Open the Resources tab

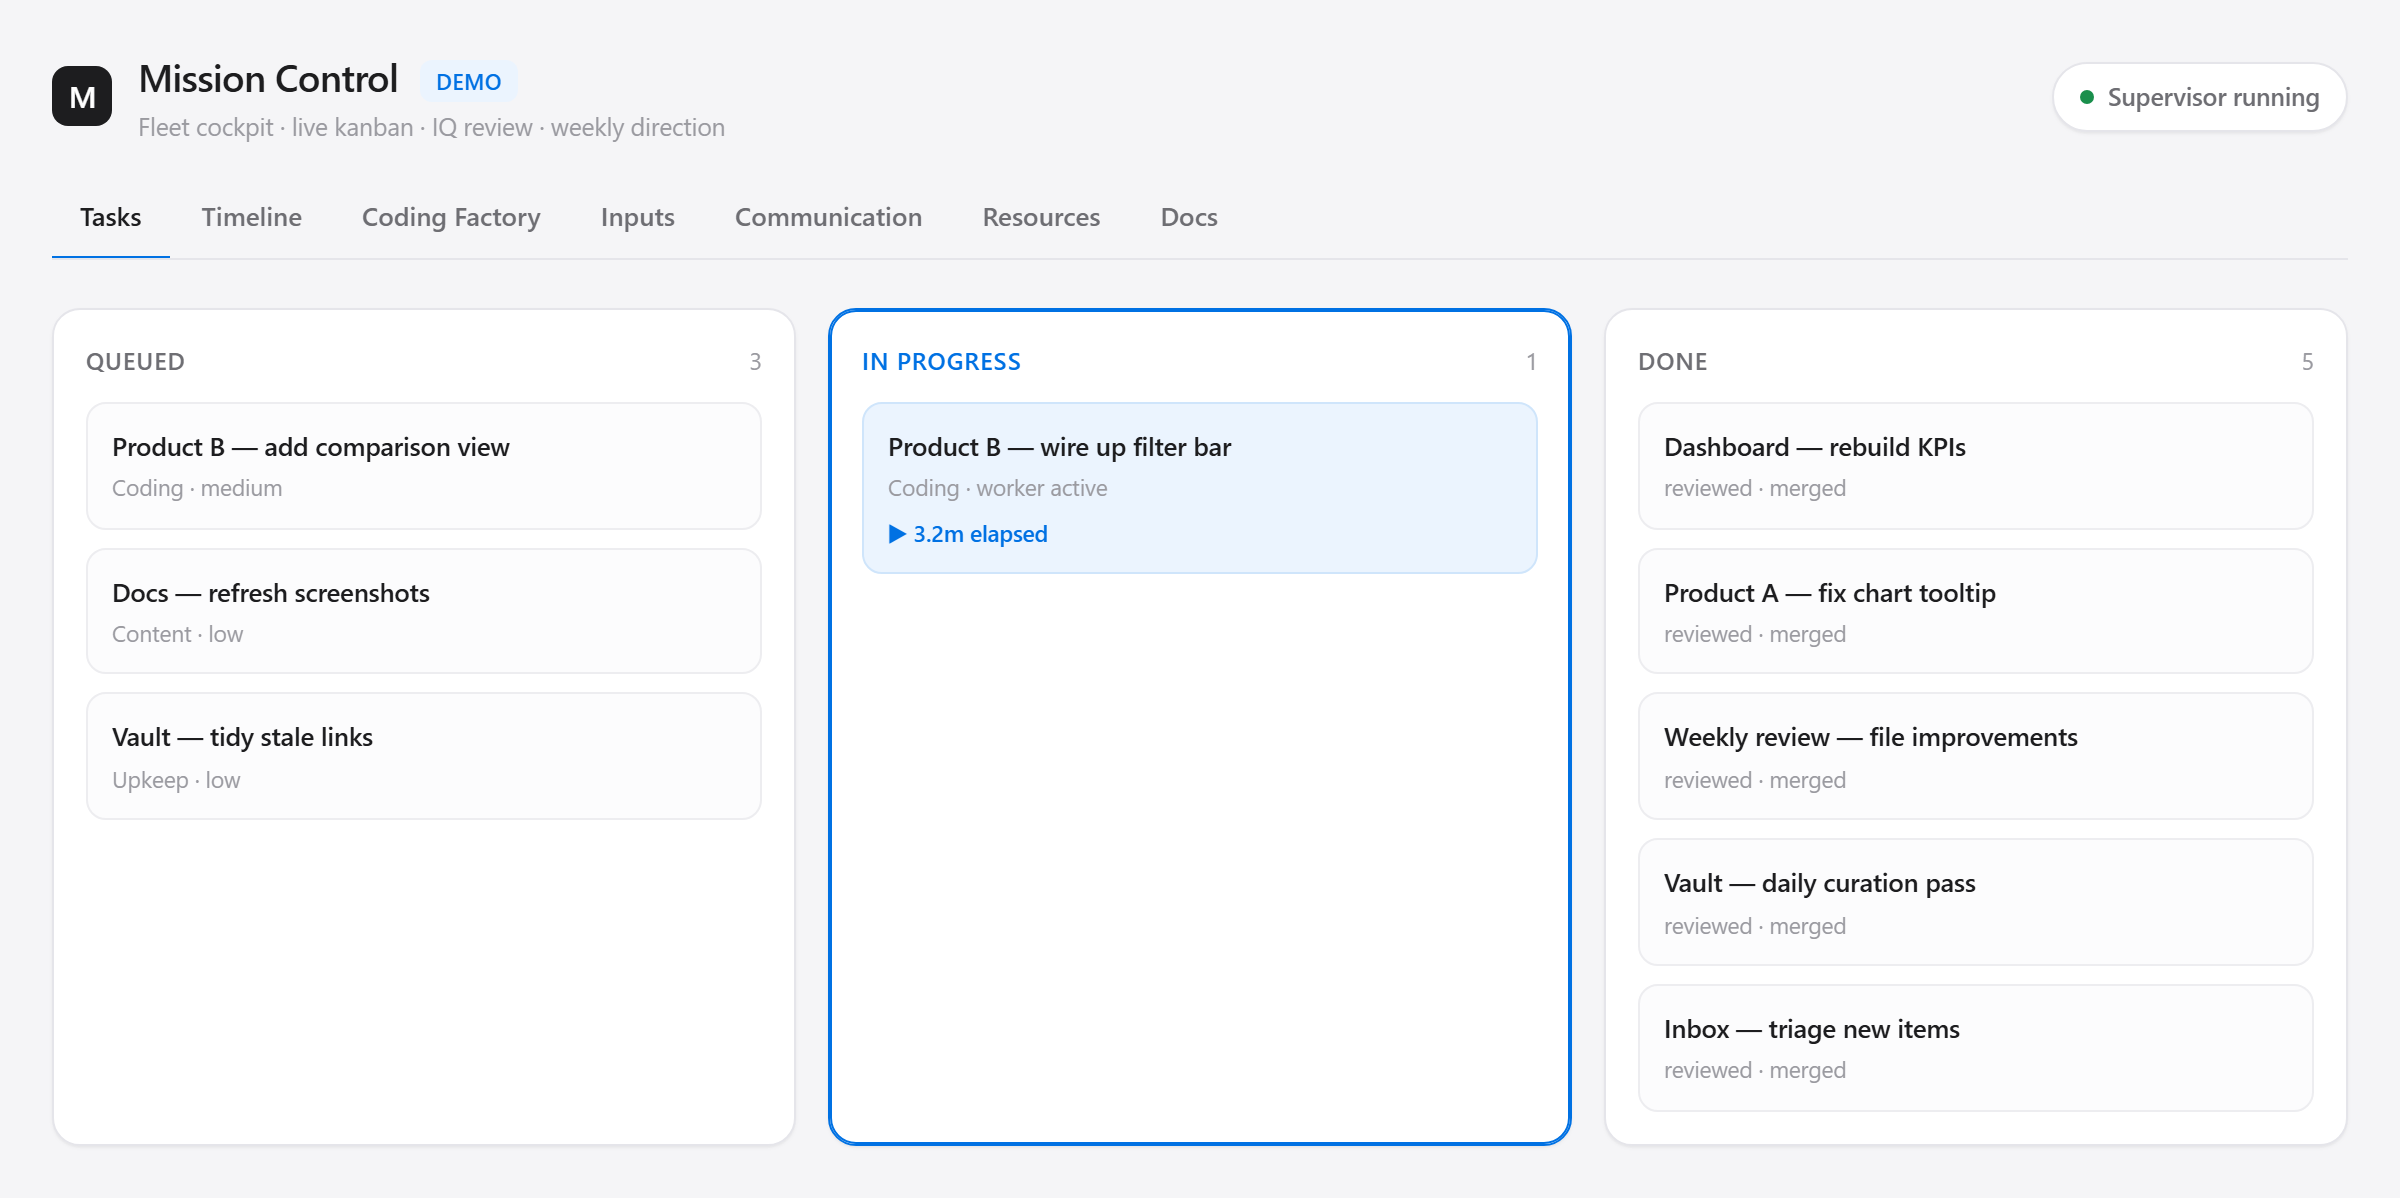1041,217
